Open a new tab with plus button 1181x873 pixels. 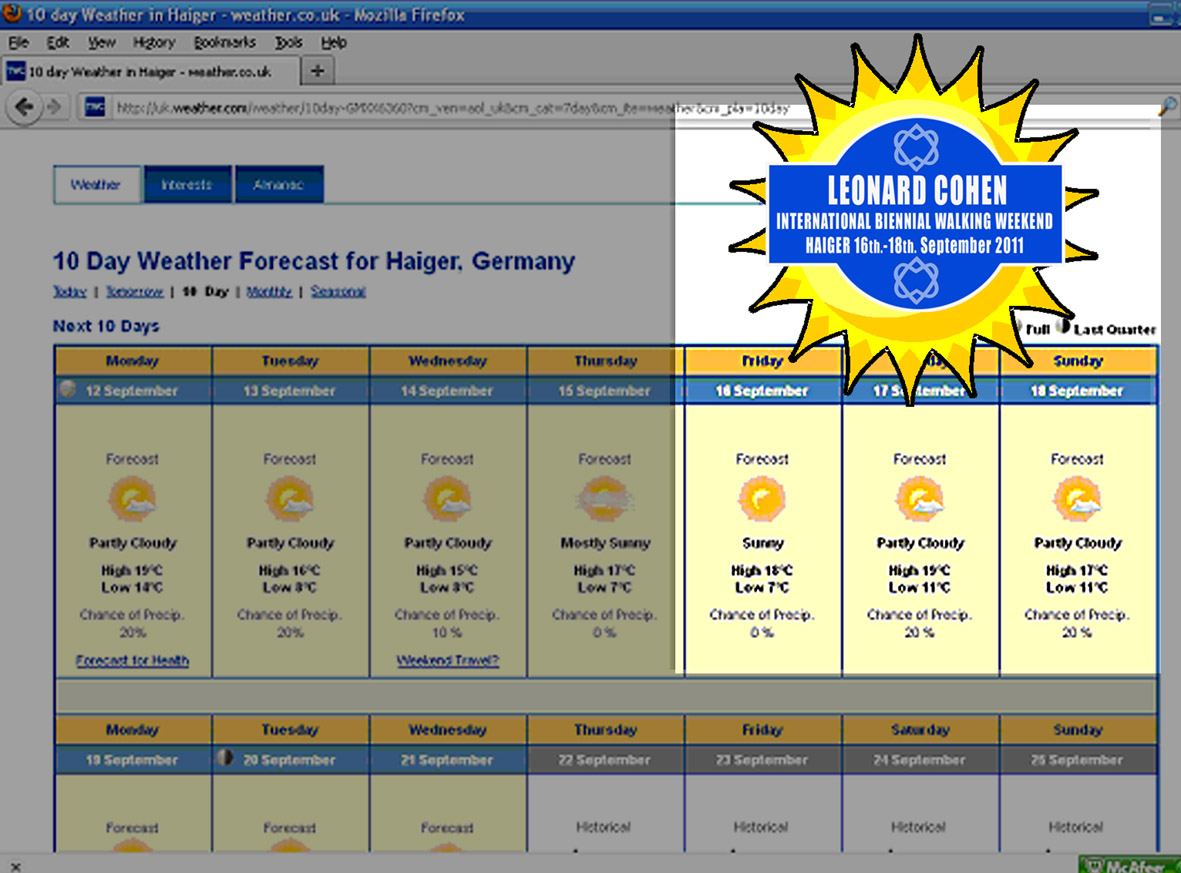coord(317,71)
